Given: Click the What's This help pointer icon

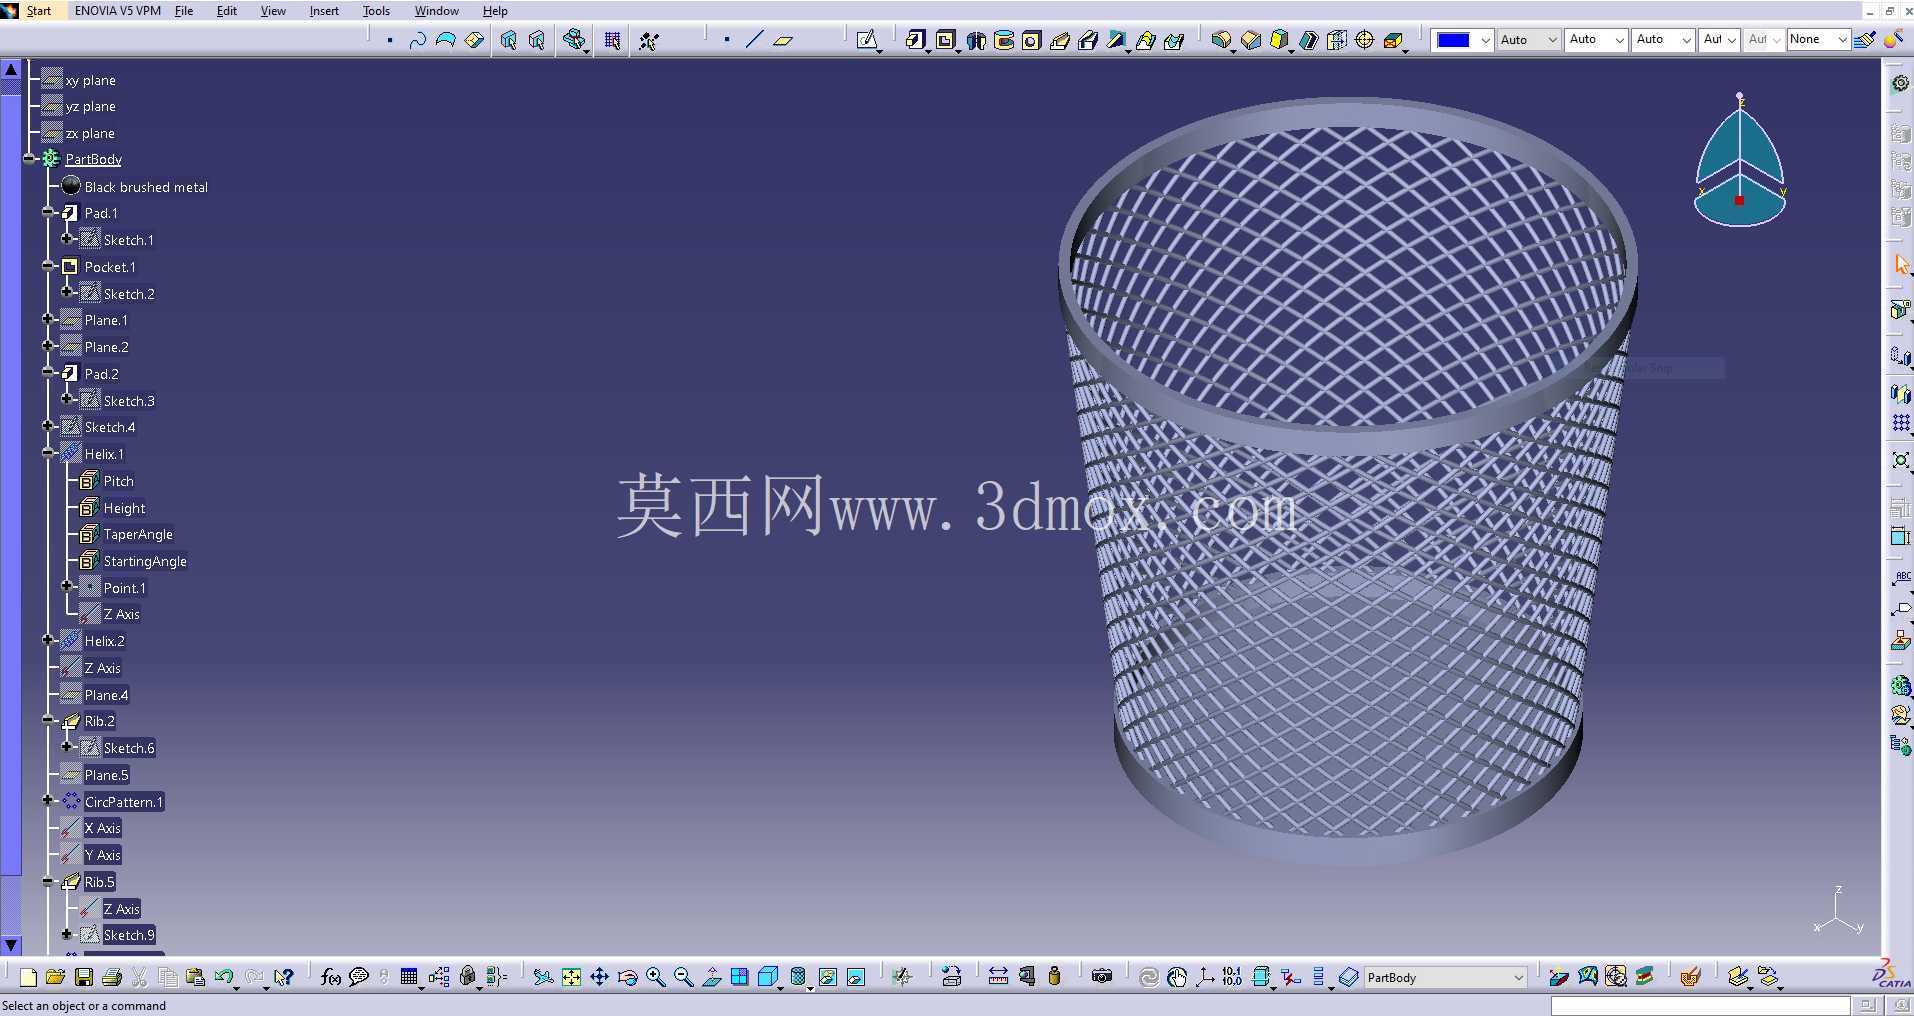Looking at the screenshot, I should (284, 977).
